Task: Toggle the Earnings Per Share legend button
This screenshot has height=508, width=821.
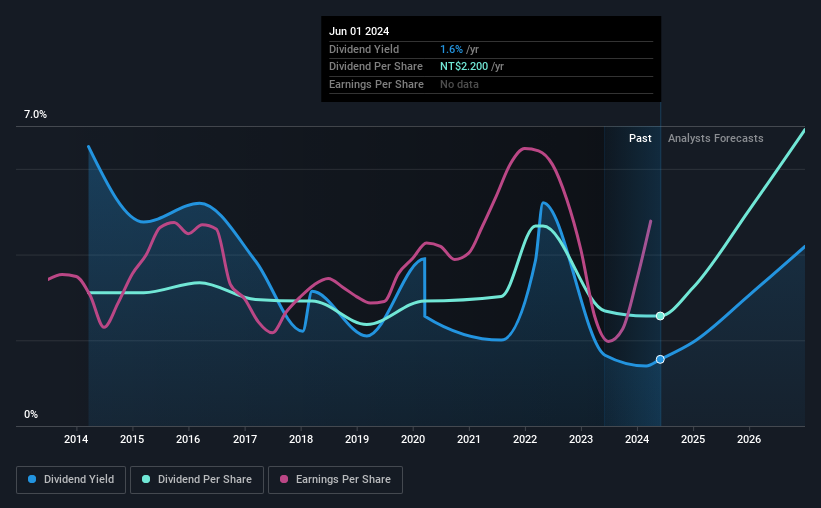Action: tap(335, 480)
